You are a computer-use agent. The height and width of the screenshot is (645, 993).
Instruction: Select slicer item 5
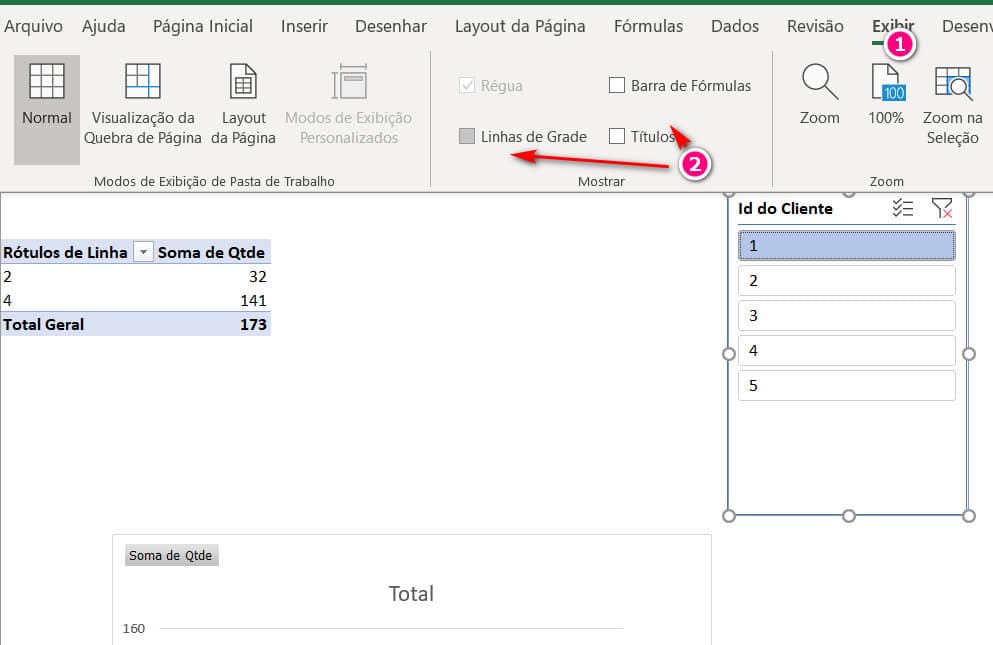[x=847, y=385]
